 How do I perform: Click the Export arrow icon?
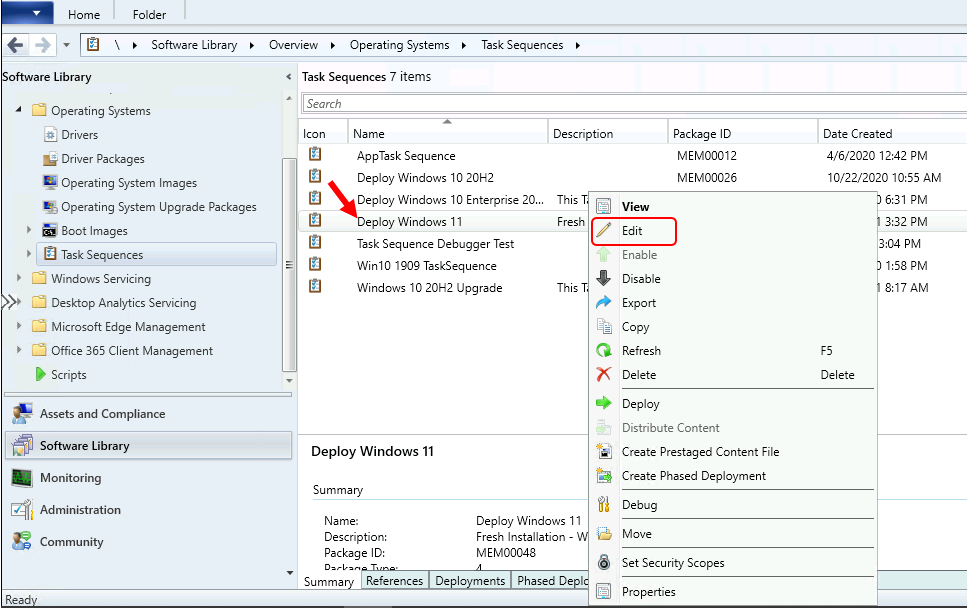pyautogui.click(x=604, y=303)
